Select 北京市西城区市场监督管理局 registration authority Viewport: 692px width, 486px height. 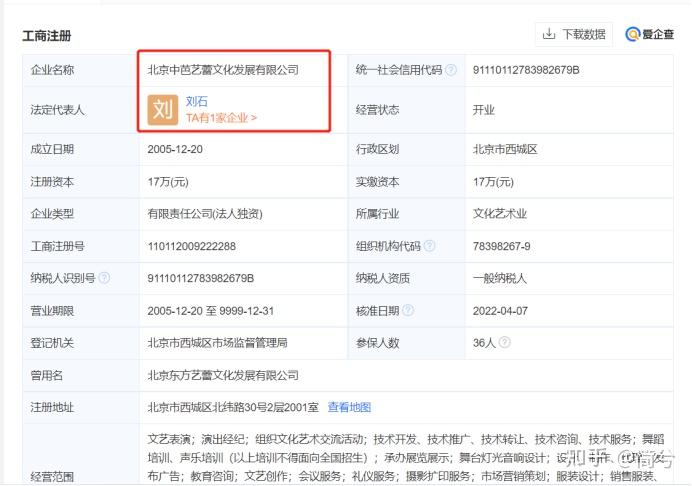point(217,343)
